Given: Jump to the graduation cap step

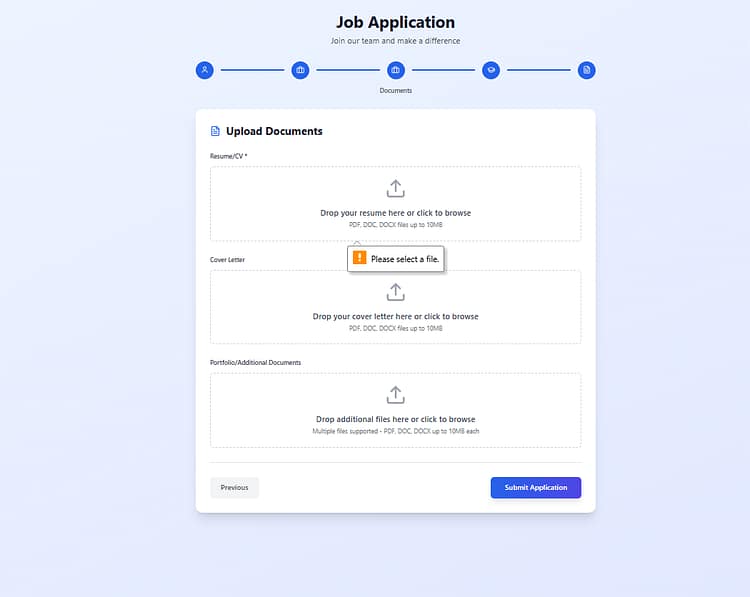Looking at the screenshot, I should point(491,70).
